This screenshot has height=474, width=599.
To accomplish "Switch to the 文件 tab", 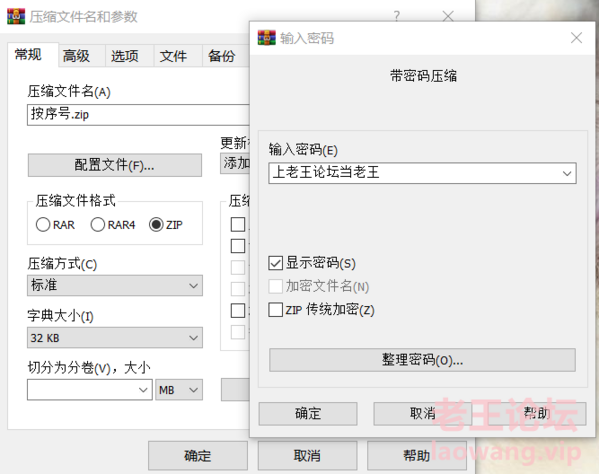I will point(173,56).
